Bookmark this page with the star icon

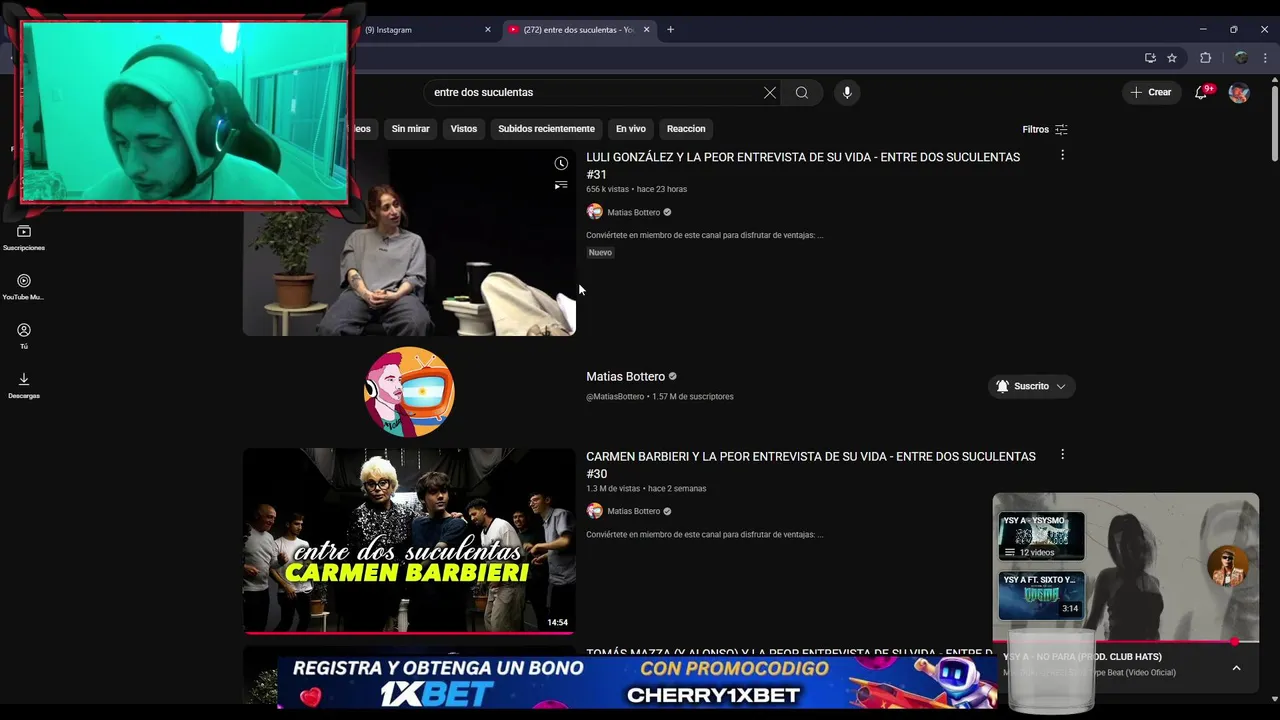1172,58
